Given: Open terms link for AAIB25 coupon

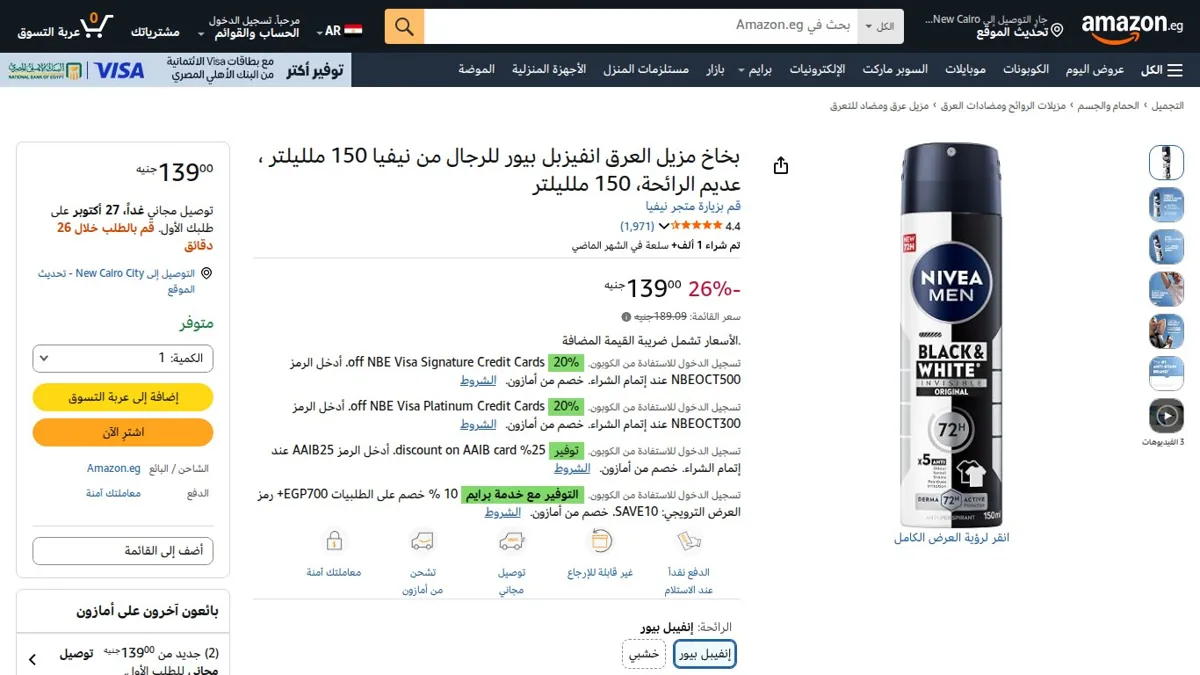Looking at the screenshot, I should click(572, 468).
